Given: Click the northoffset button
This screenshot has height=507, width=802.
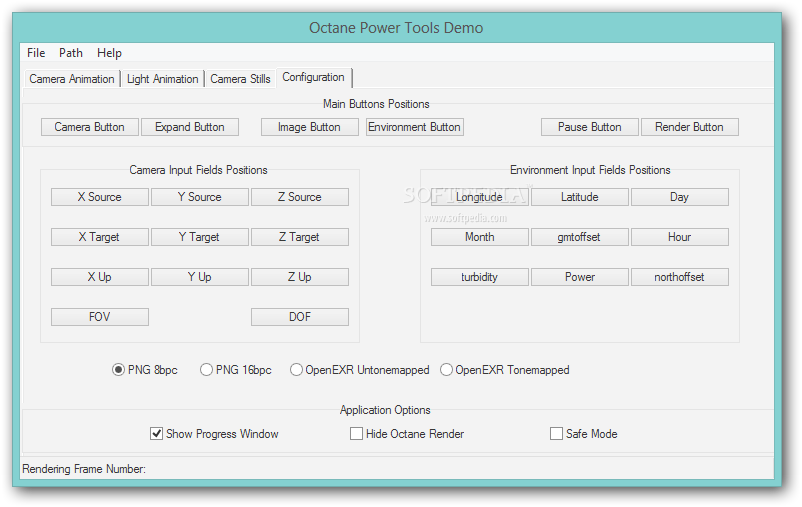Looking at the screenshot, I should (x=680, y=277).
